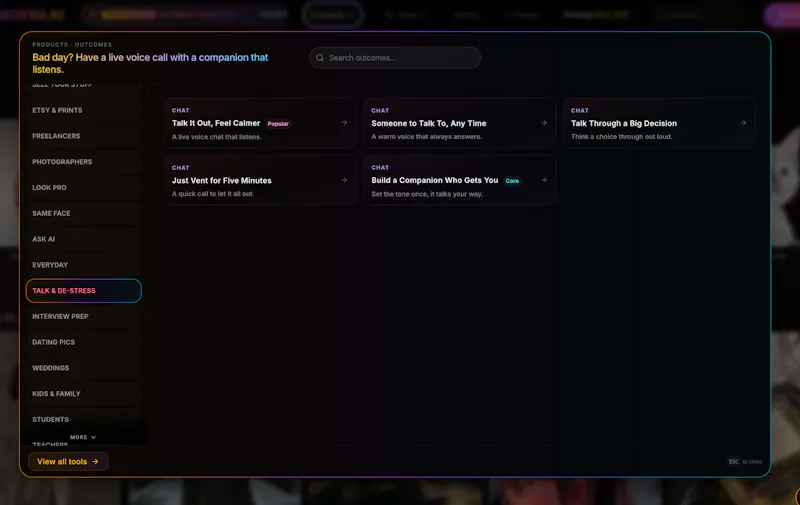
Task: Click arrow on Build a Companion card
Action: click(x=543, y=180)
